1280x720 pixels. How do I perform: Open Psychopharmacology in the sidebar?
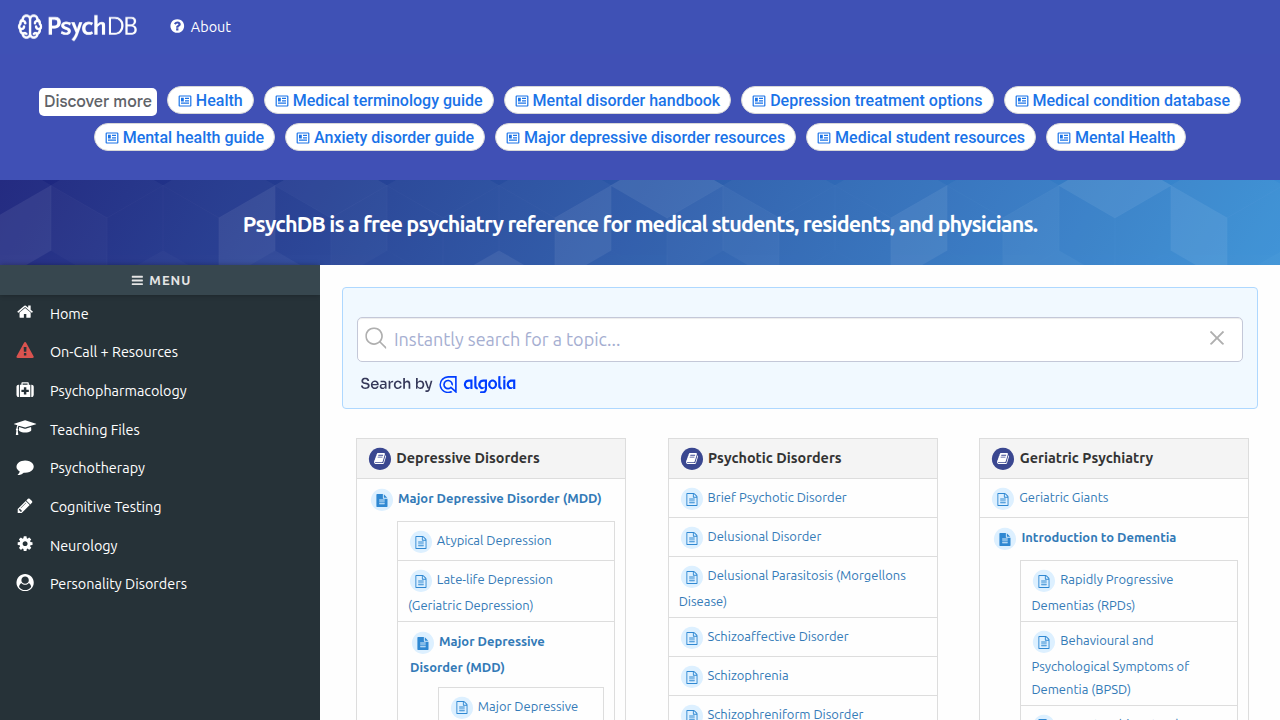coord(118,390)
